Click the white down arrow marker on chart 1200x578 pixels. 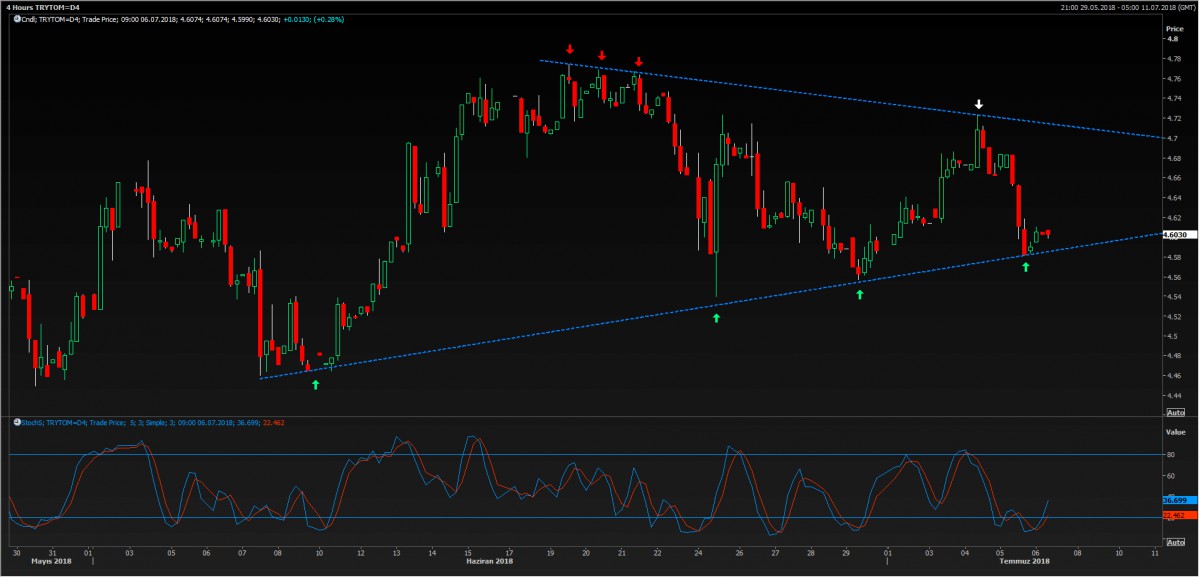[x=980, y=104]
